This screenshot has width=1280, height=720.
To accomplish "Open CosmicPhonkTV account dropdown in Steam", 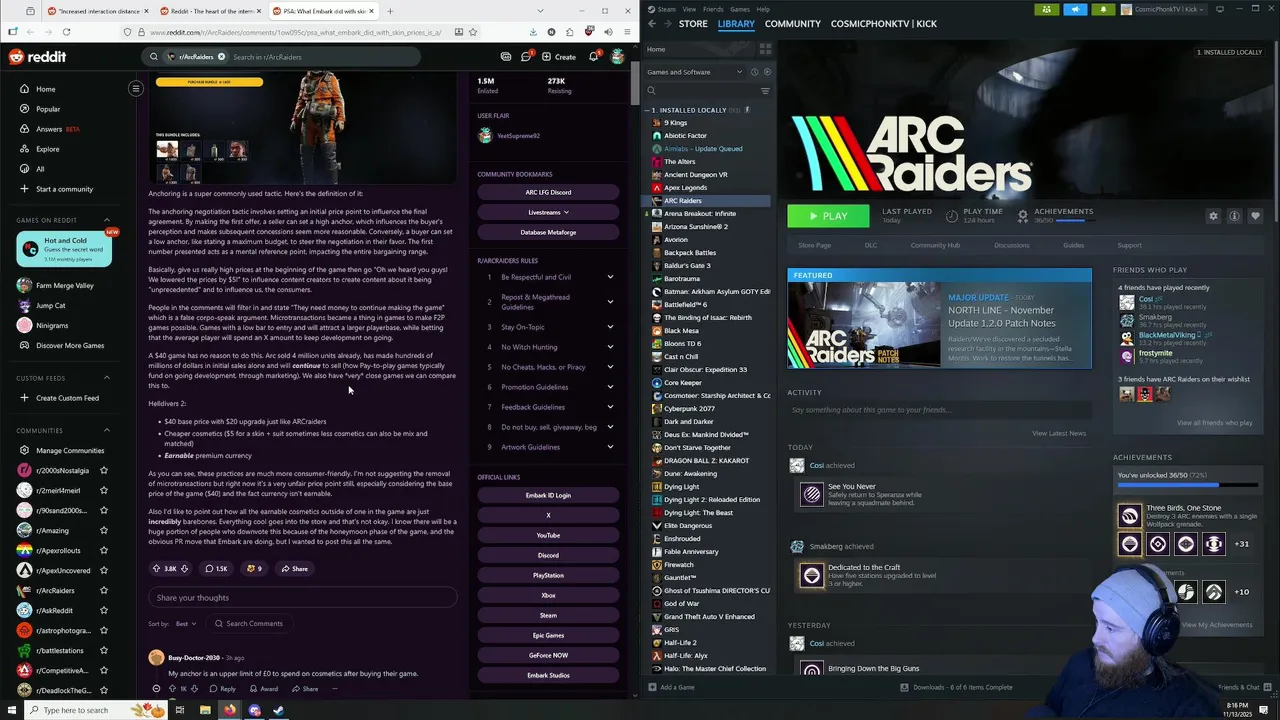I will click(x=1165, y=9).
